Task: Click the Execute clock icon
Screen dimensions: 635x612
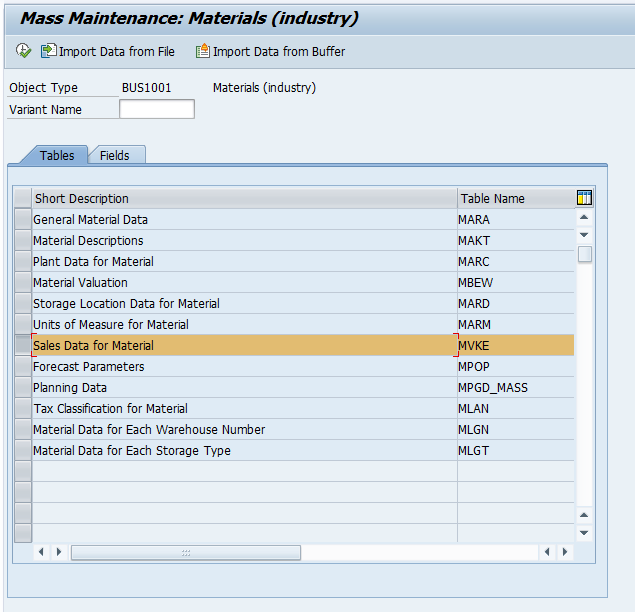Action: click(23, 51)
